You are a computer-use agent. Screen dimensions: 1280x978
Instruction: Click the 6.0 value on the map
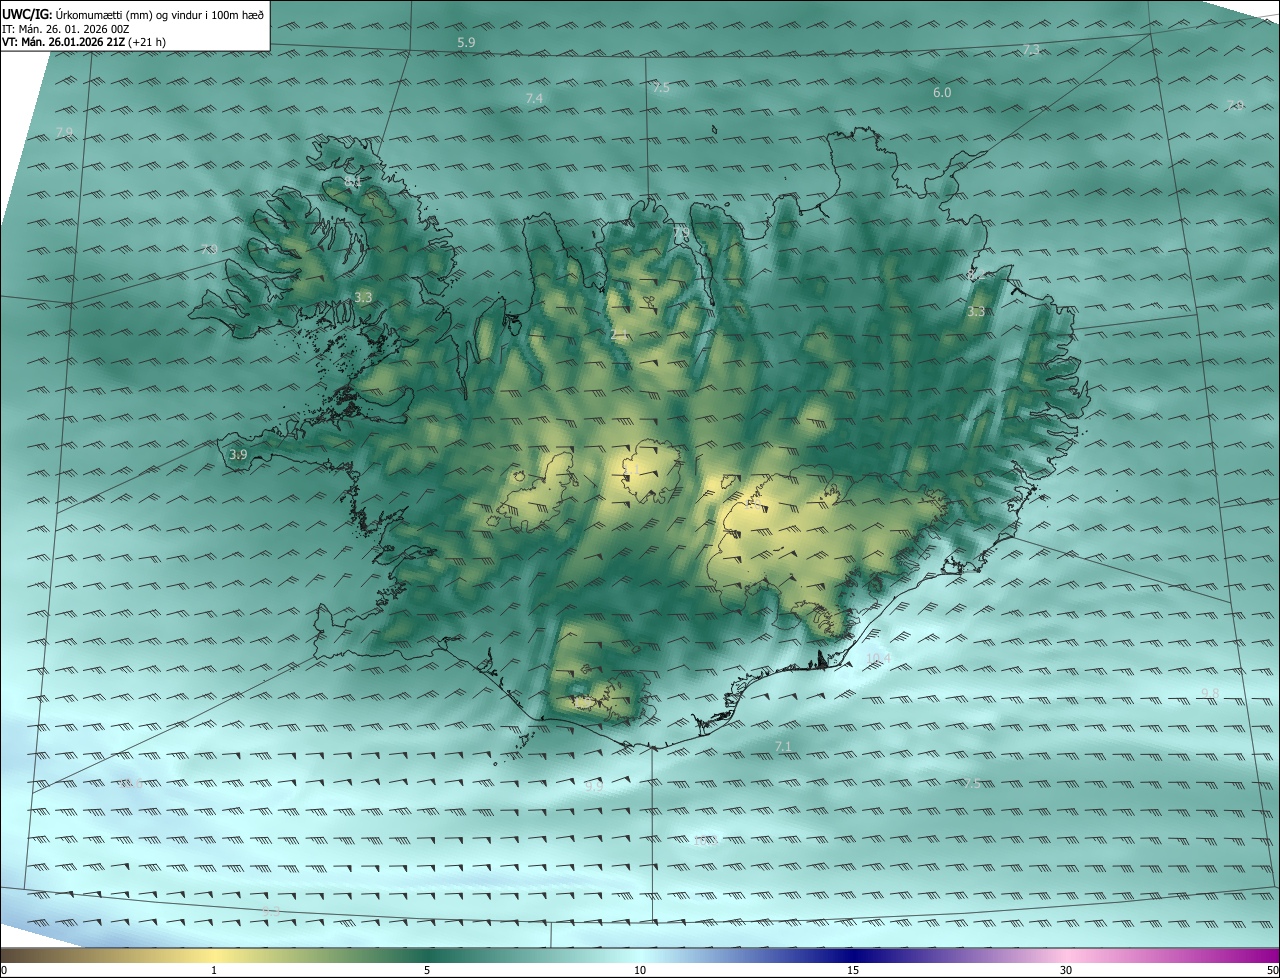942,92
